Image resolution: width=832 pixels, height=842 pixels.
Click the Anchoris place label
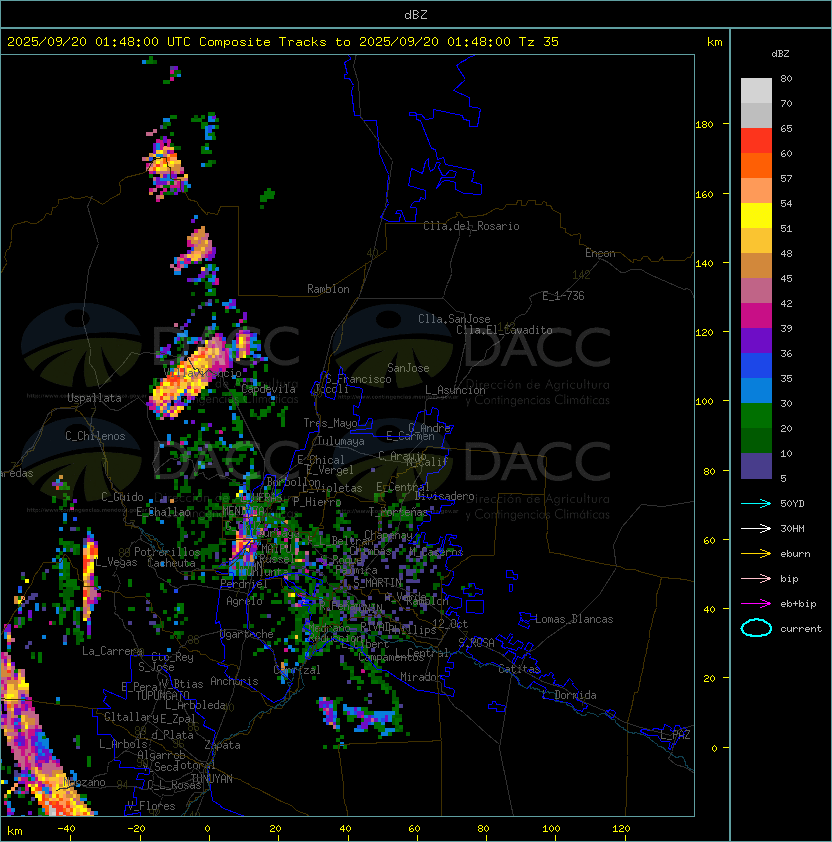click(x=234, y=681)
